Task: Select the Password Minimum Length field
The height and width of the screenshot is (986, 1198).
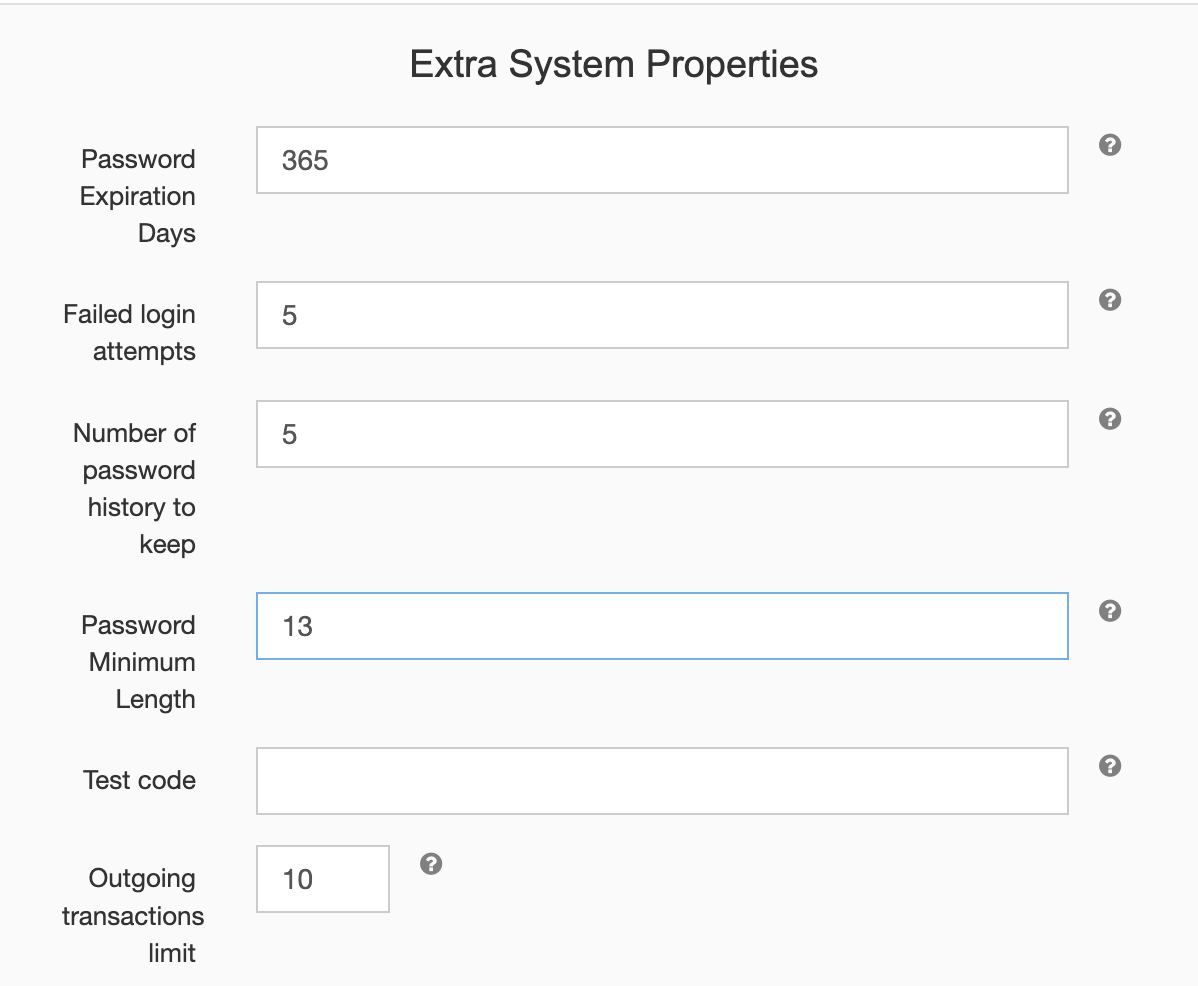Action: click(662, 625)
